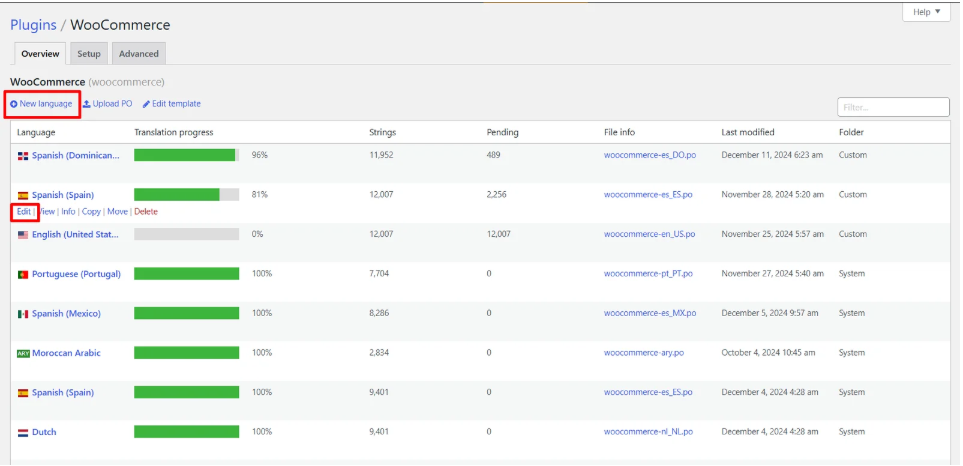Open Edit template link
Image resolution: width=963 pixels, height=466 pixels.
[171, 104]
